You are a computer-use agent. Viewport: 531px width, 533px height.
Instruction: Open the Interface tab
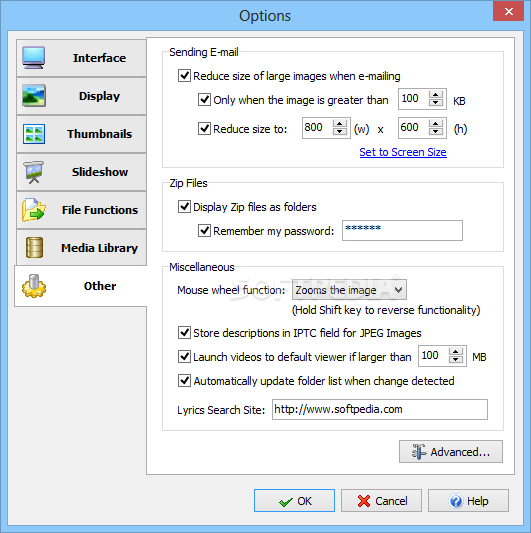(81, 58)
